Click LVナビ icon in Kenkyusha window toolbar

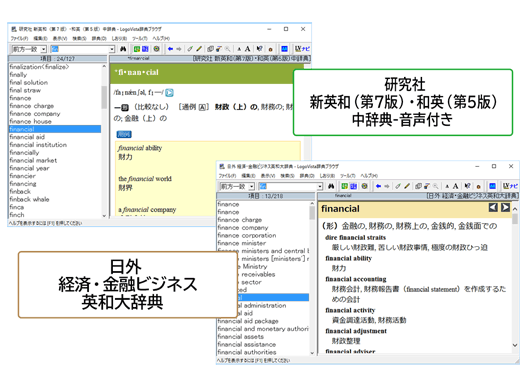click(302, 49)
